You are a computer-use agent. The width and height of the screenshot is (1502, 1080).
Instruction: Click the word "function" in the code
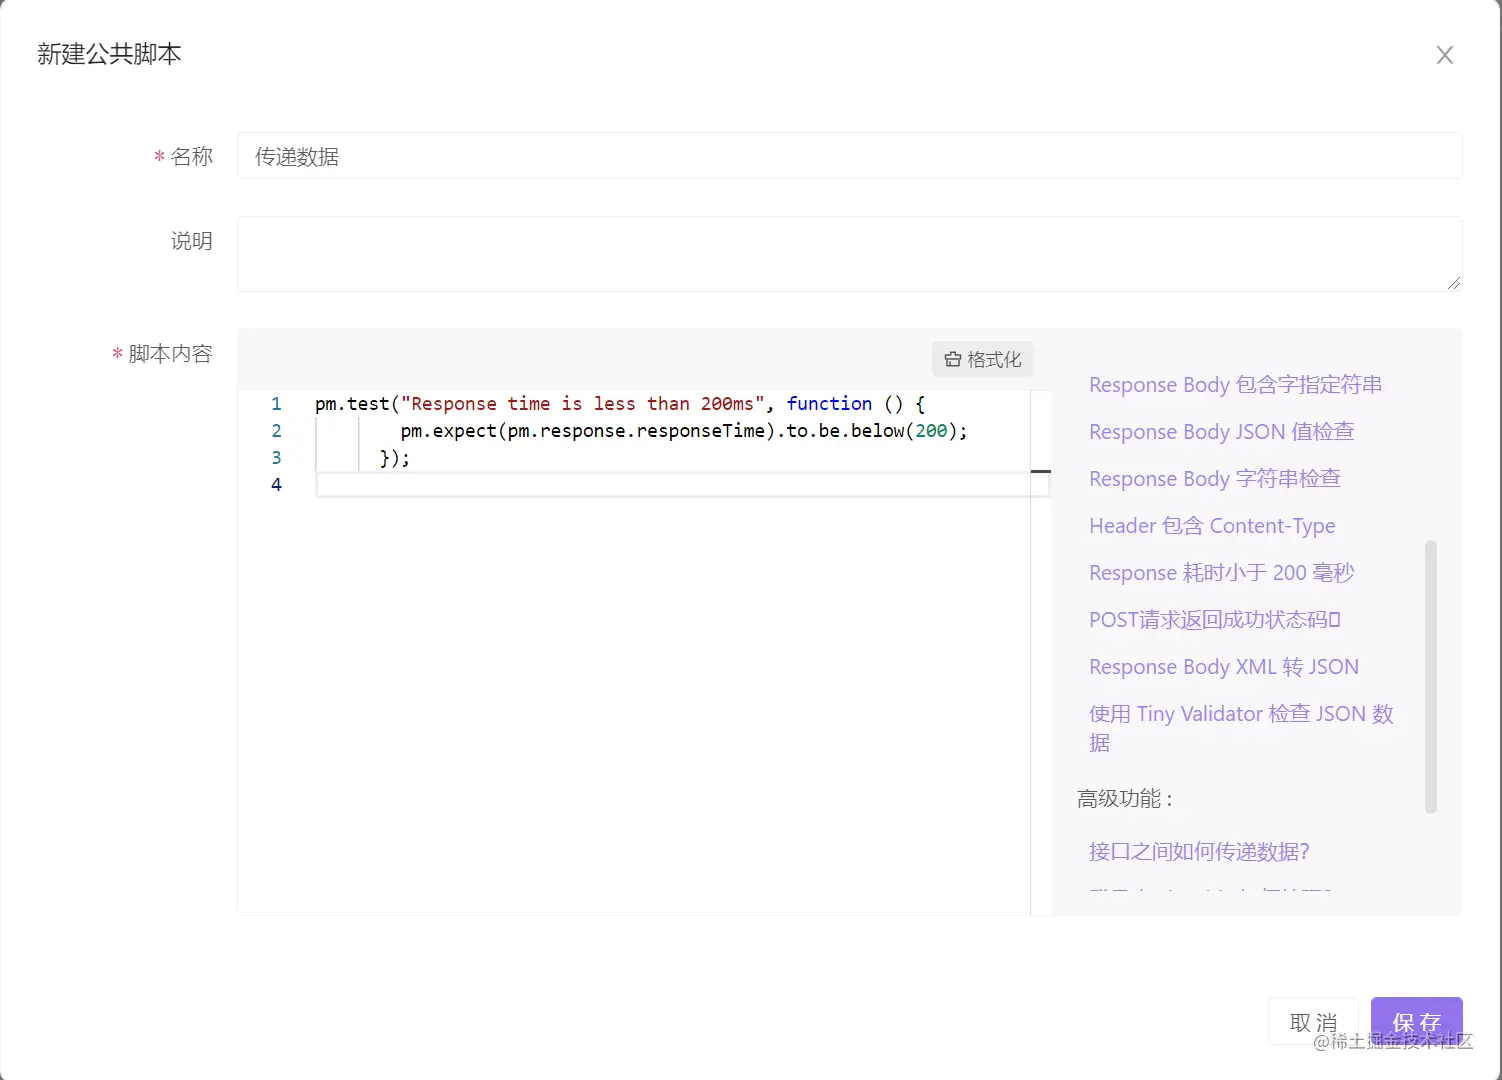829,404
